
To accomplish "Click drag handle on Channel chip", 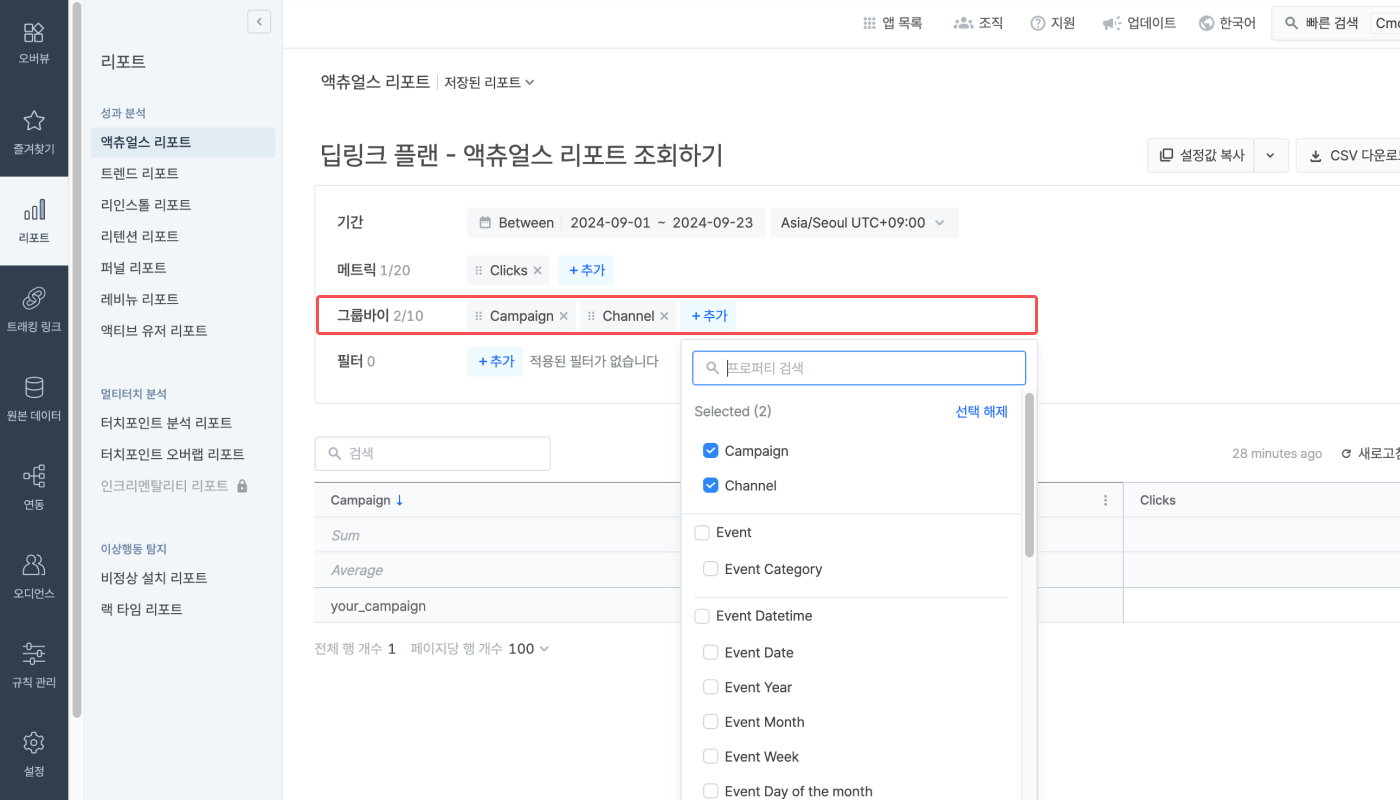I will (591, 316).
